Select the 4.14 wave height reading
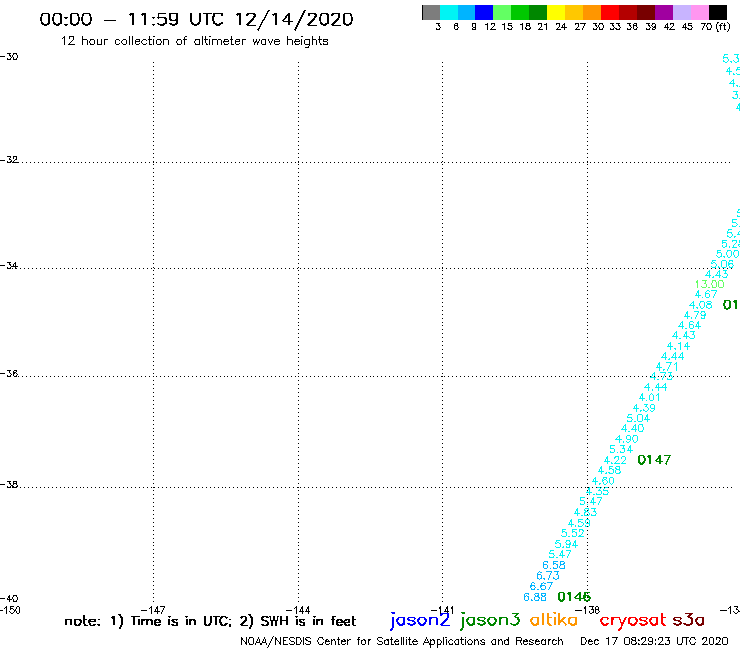The image size is (740, 650). (678, 346)
